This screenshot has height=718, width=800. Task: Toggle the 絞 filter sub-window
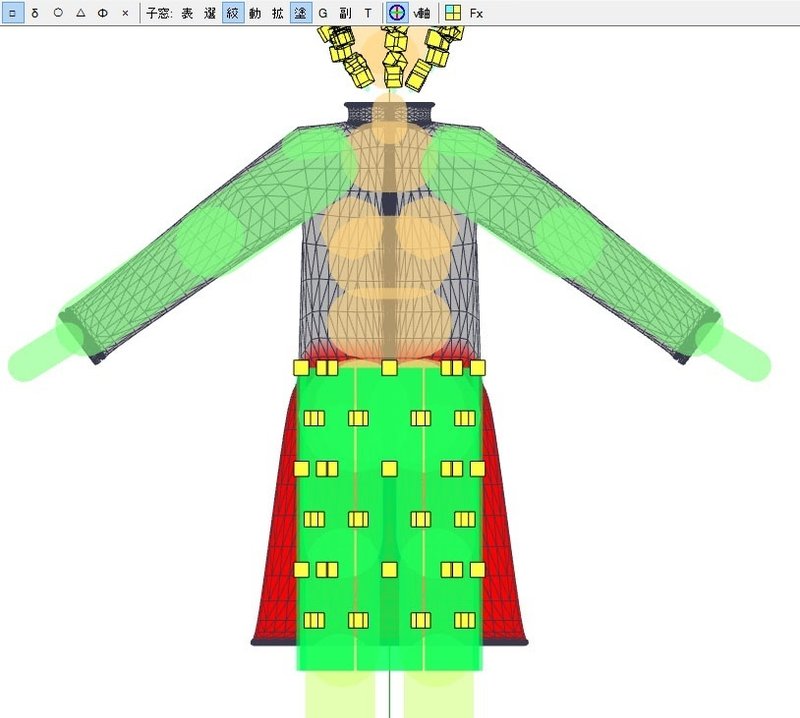coord(233,13)
